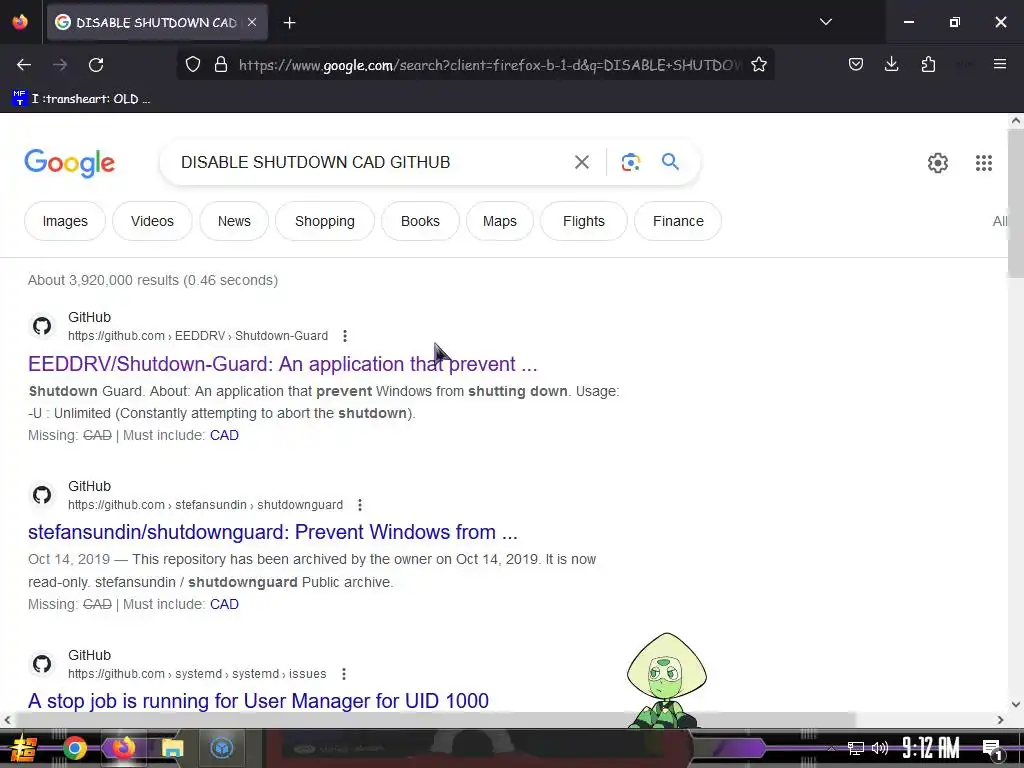List all tabs dropdown arrow
This screenshot has height=768, width=1024.
click(825, 22)
